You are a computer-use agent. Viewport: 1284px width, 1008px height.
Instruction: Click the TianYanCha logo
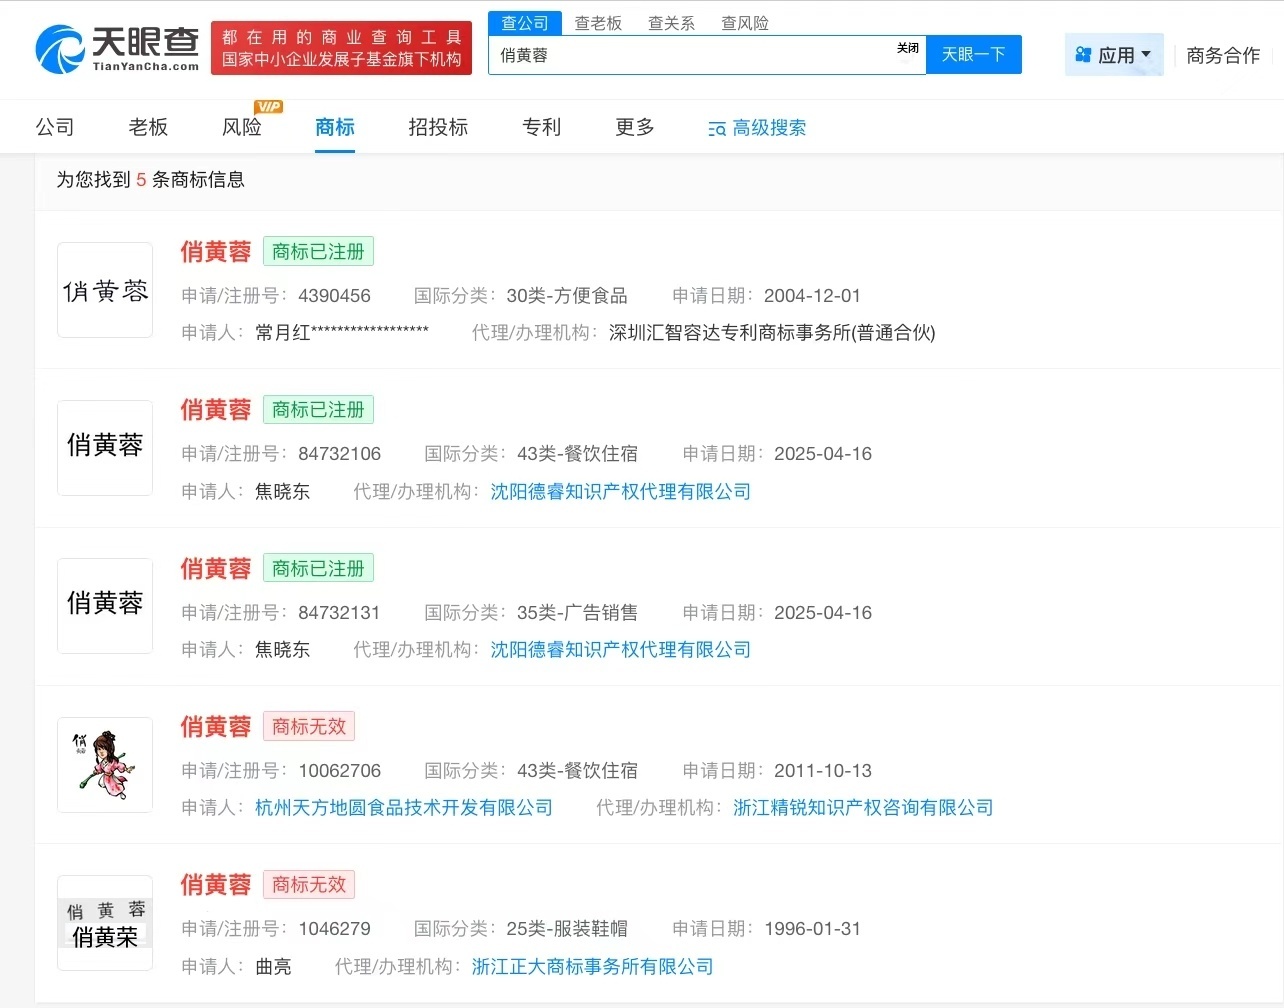118,49
